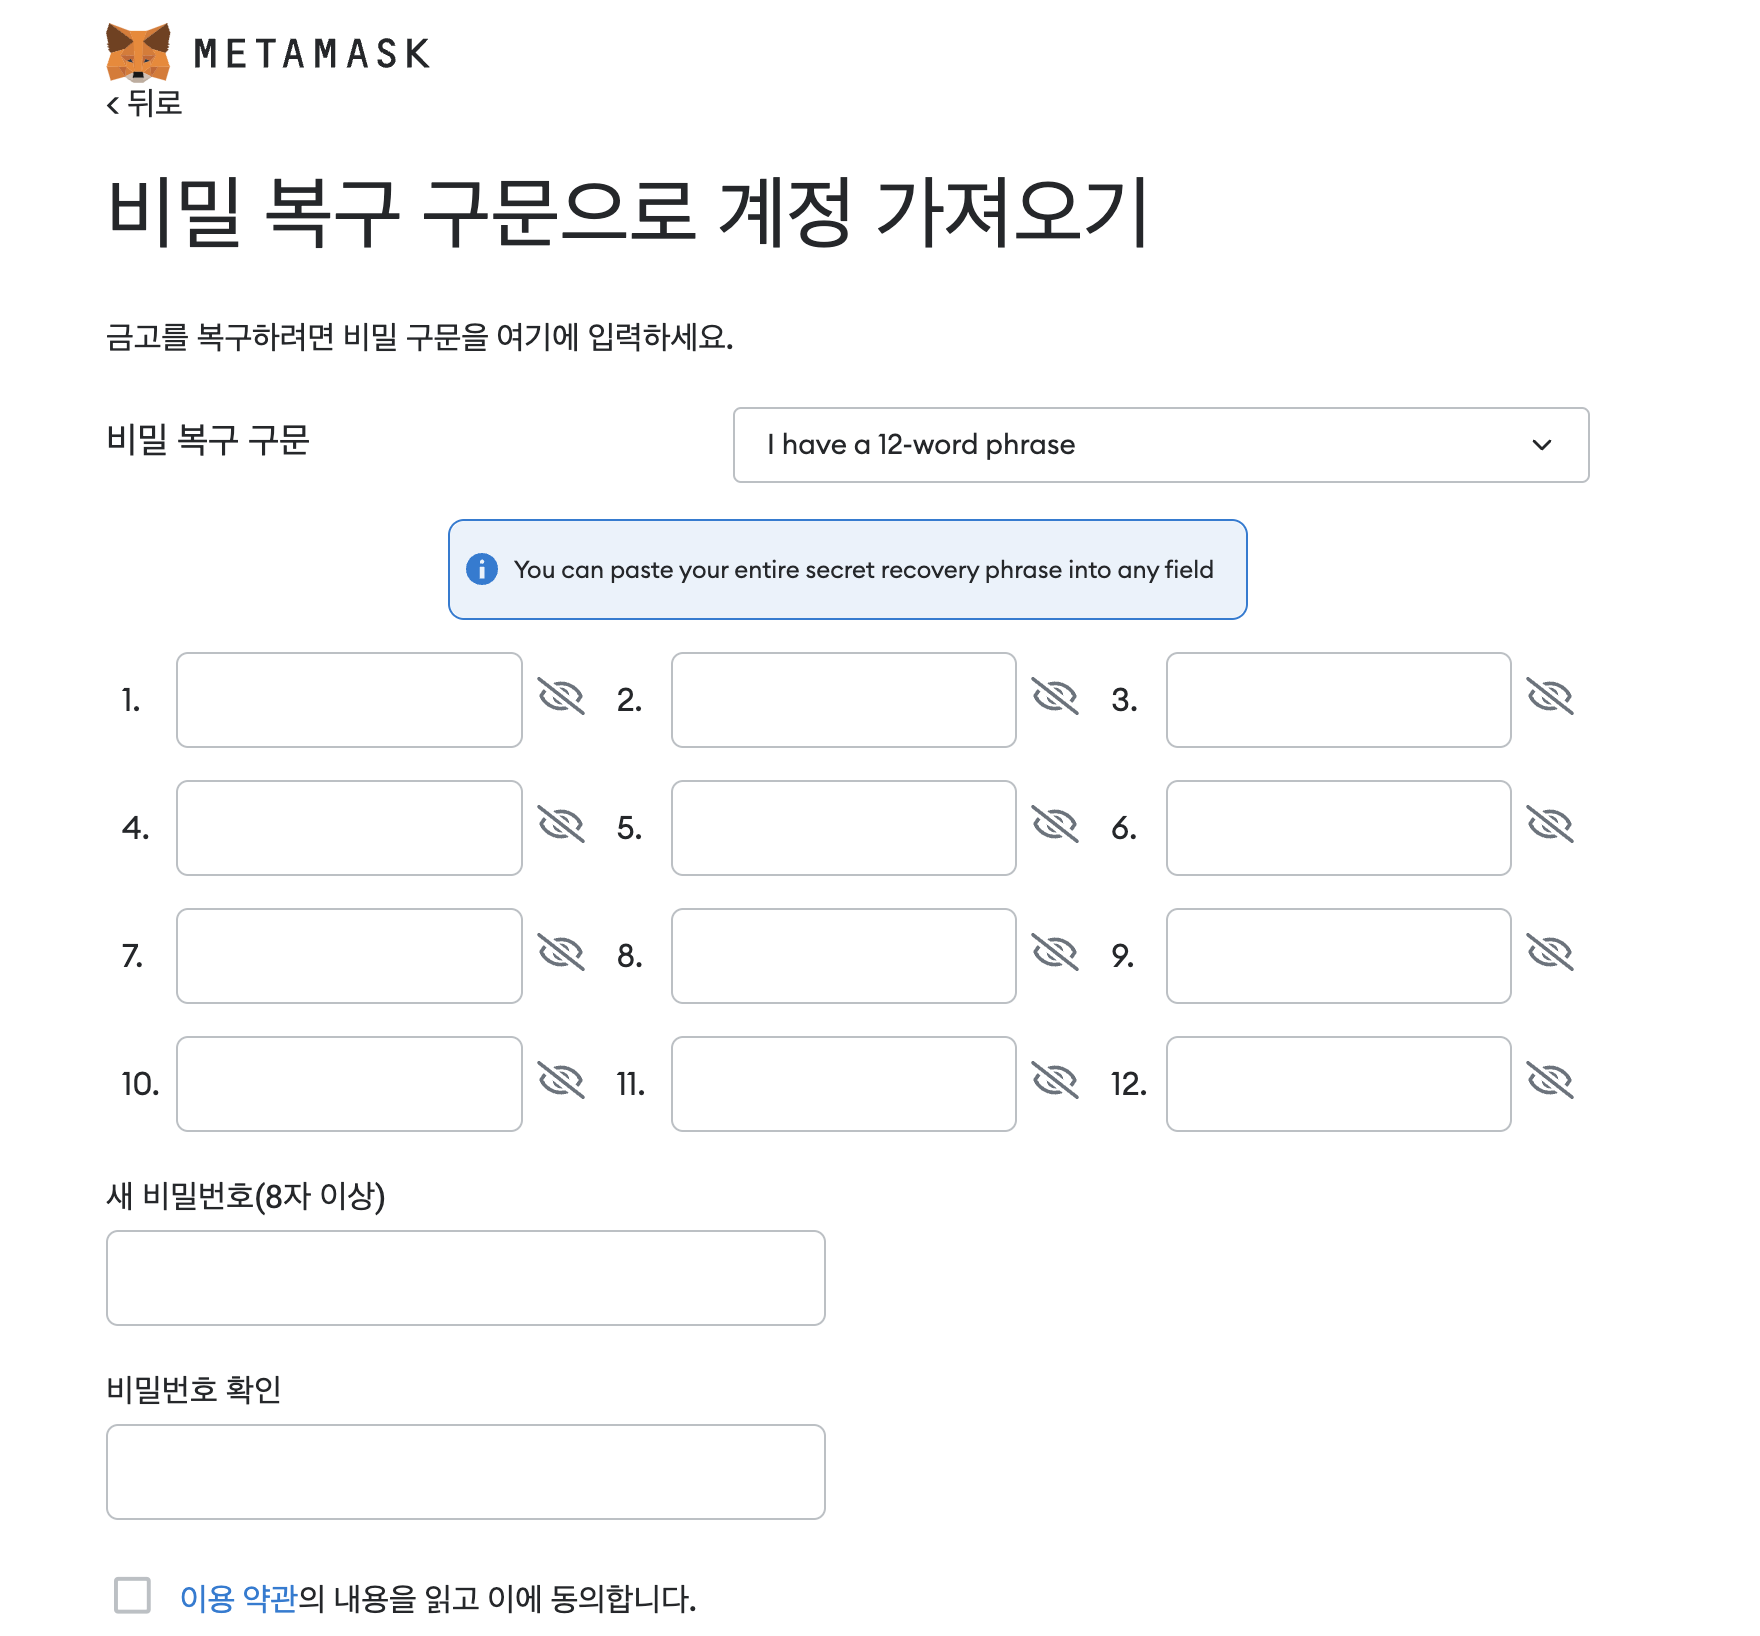Show word 7 by clicking its eye
1760x1636 pixels.
561,953
